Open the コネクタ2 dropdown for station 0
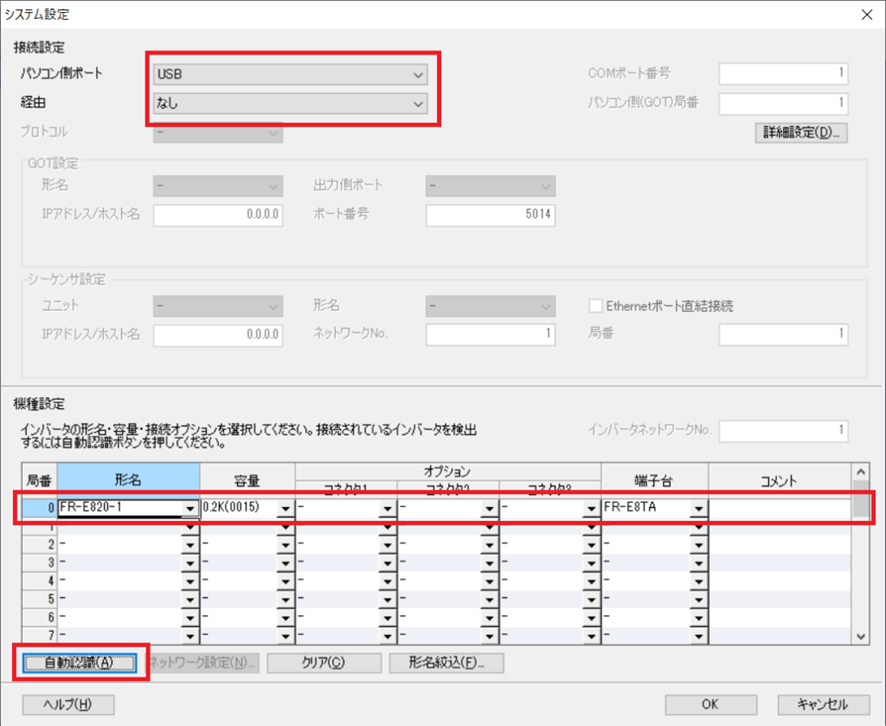The width and height of the screenshot is (886, 726). pos(489,508)
